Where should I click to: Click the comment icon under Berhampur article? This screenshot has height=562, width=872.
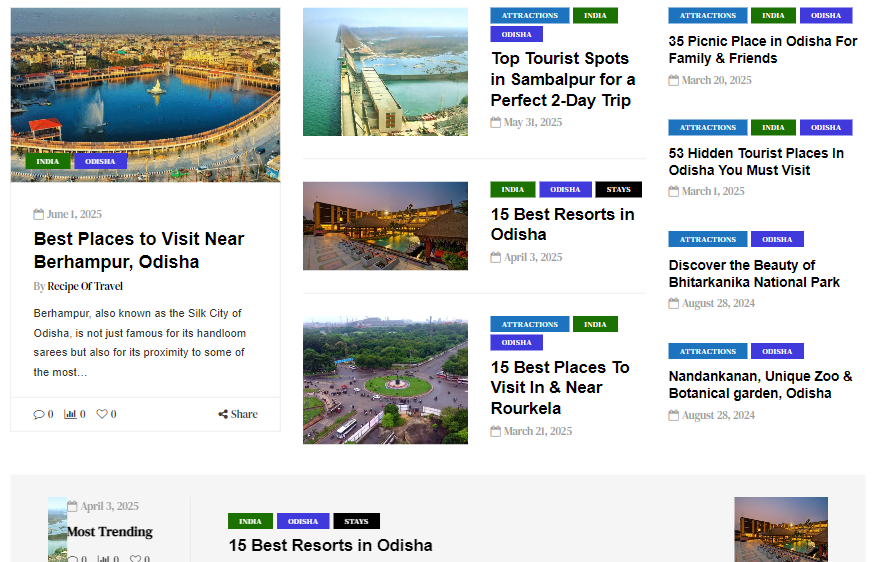coord(38,414)
